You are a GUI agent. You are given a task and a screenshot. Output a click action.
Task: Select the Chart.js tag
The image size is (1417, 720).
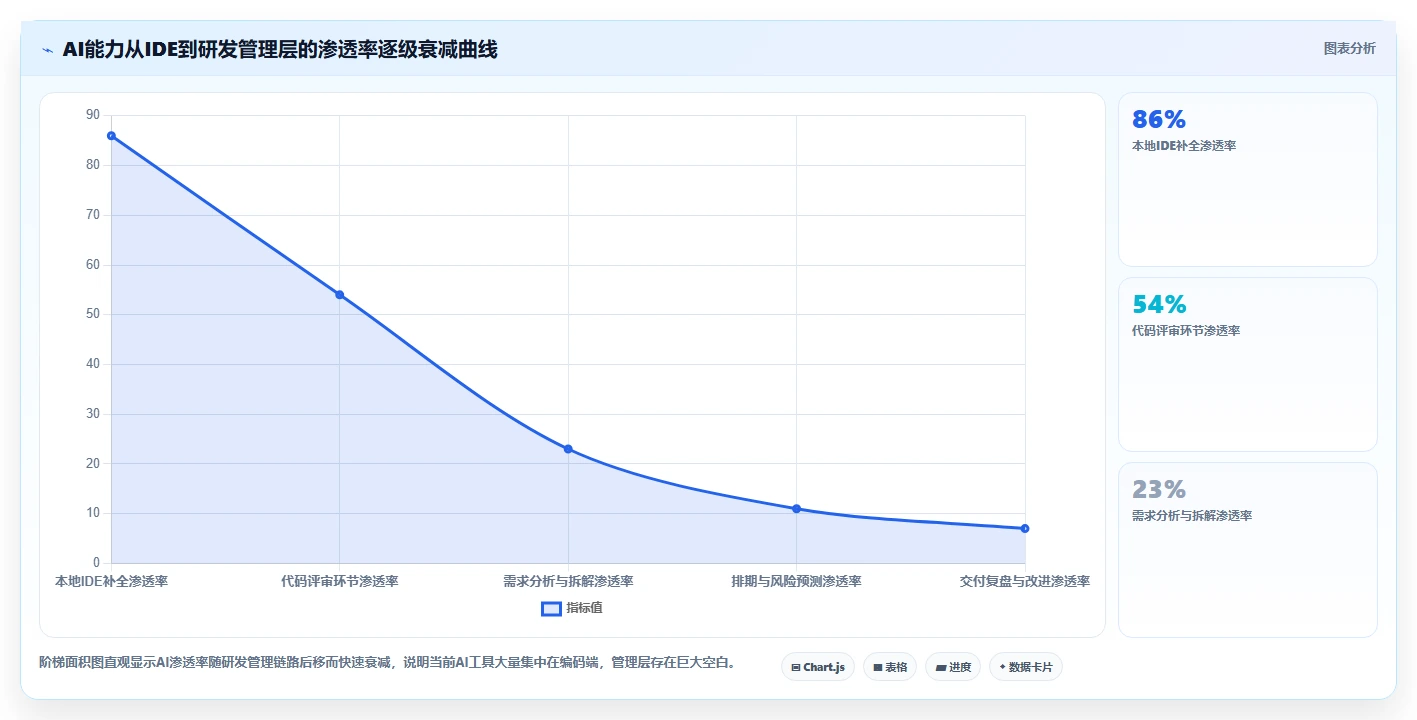(817, 667)
